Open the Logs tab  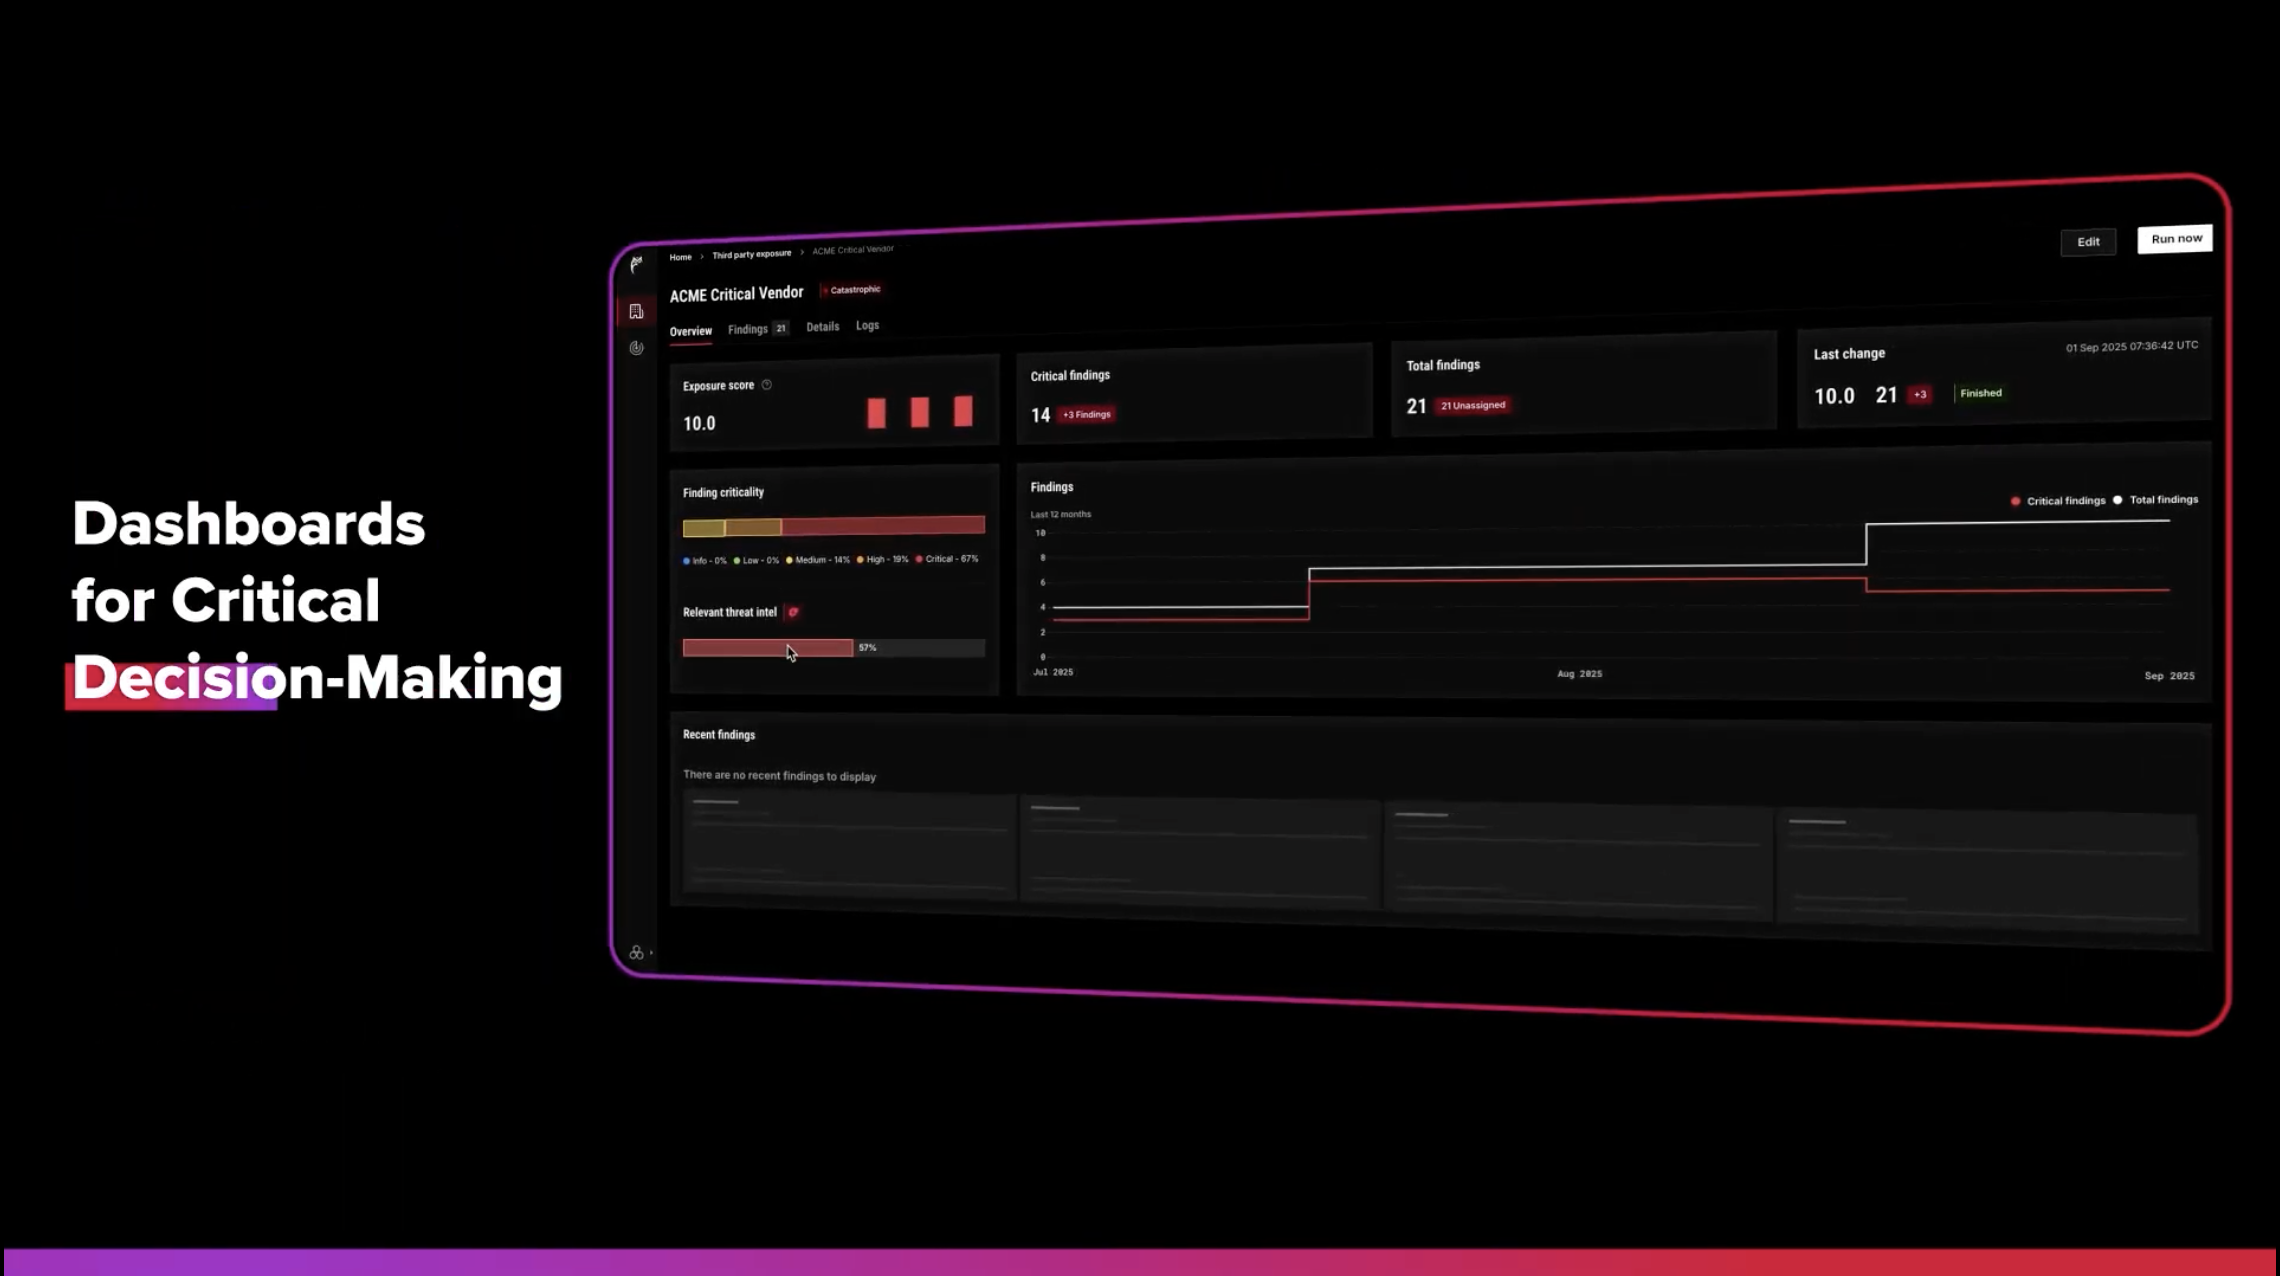(x=867, y=326)
